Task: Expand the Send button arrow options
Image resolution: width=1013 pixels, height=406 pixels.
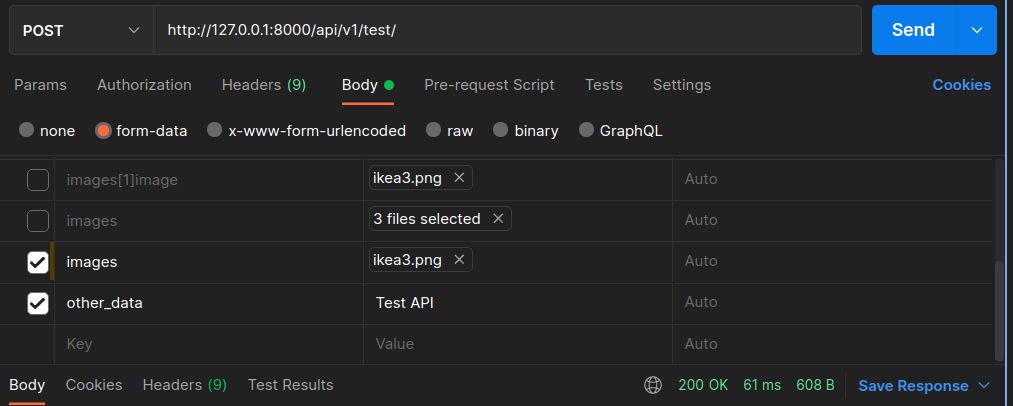Action: 977,30
